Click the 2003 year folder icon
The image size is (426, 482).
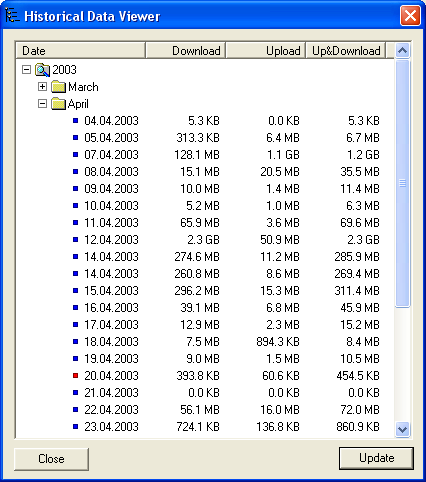[42, 70]
